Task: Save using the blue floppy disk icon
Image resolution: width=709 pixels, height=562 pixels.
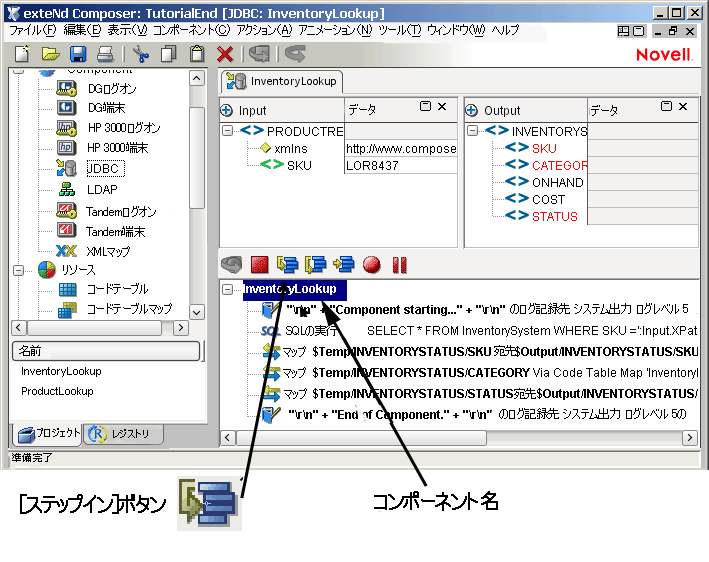Action: tap(78, 54)
